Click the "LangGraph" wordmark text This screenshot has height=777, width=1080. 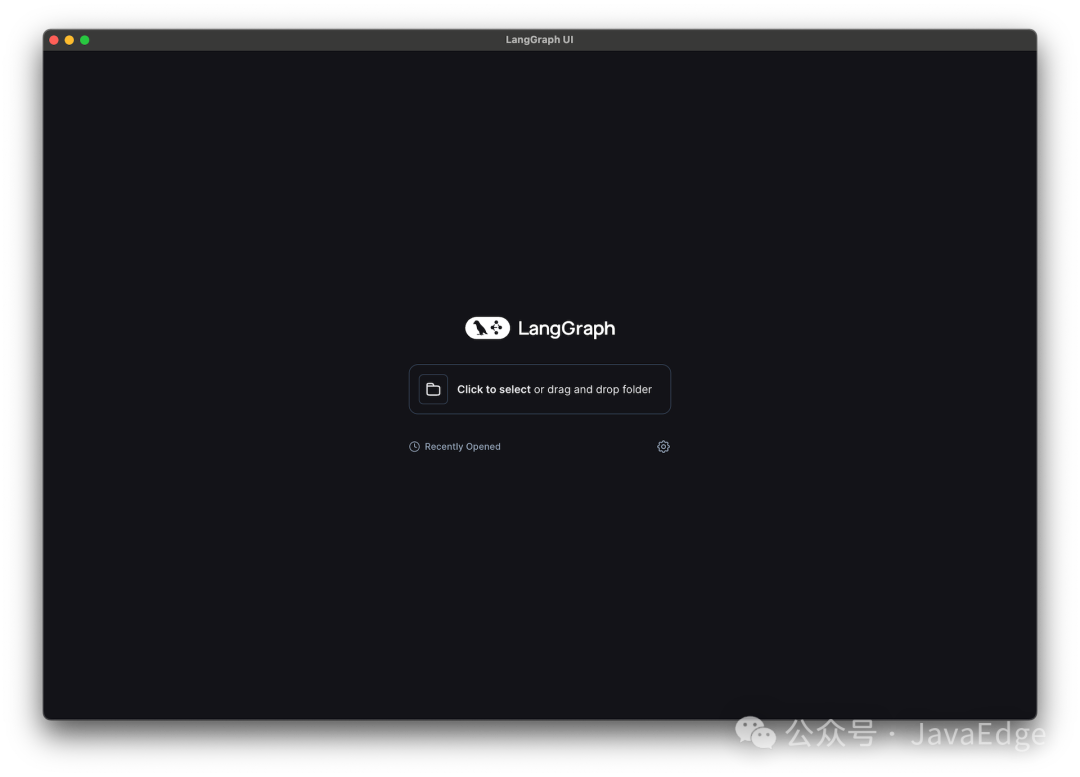coord(566,329)
